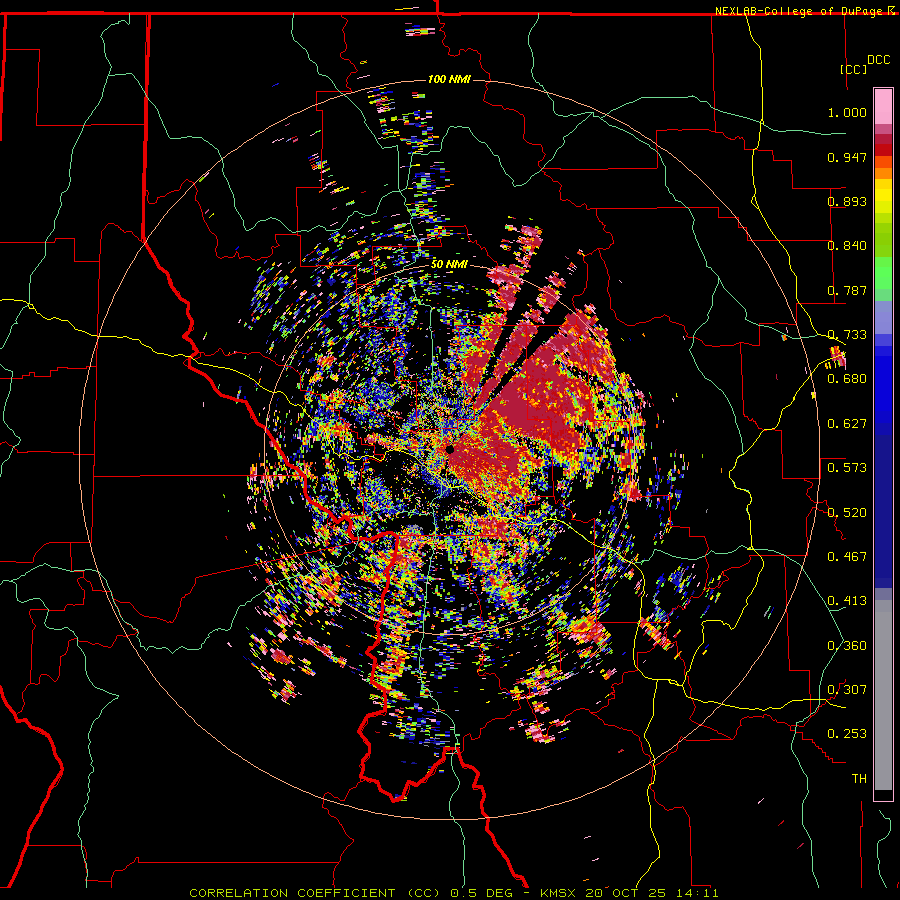The image size is (900, 900).
Task: Click the 14:11 timestamp in bottom caption
Action: [x=696, y=893]
